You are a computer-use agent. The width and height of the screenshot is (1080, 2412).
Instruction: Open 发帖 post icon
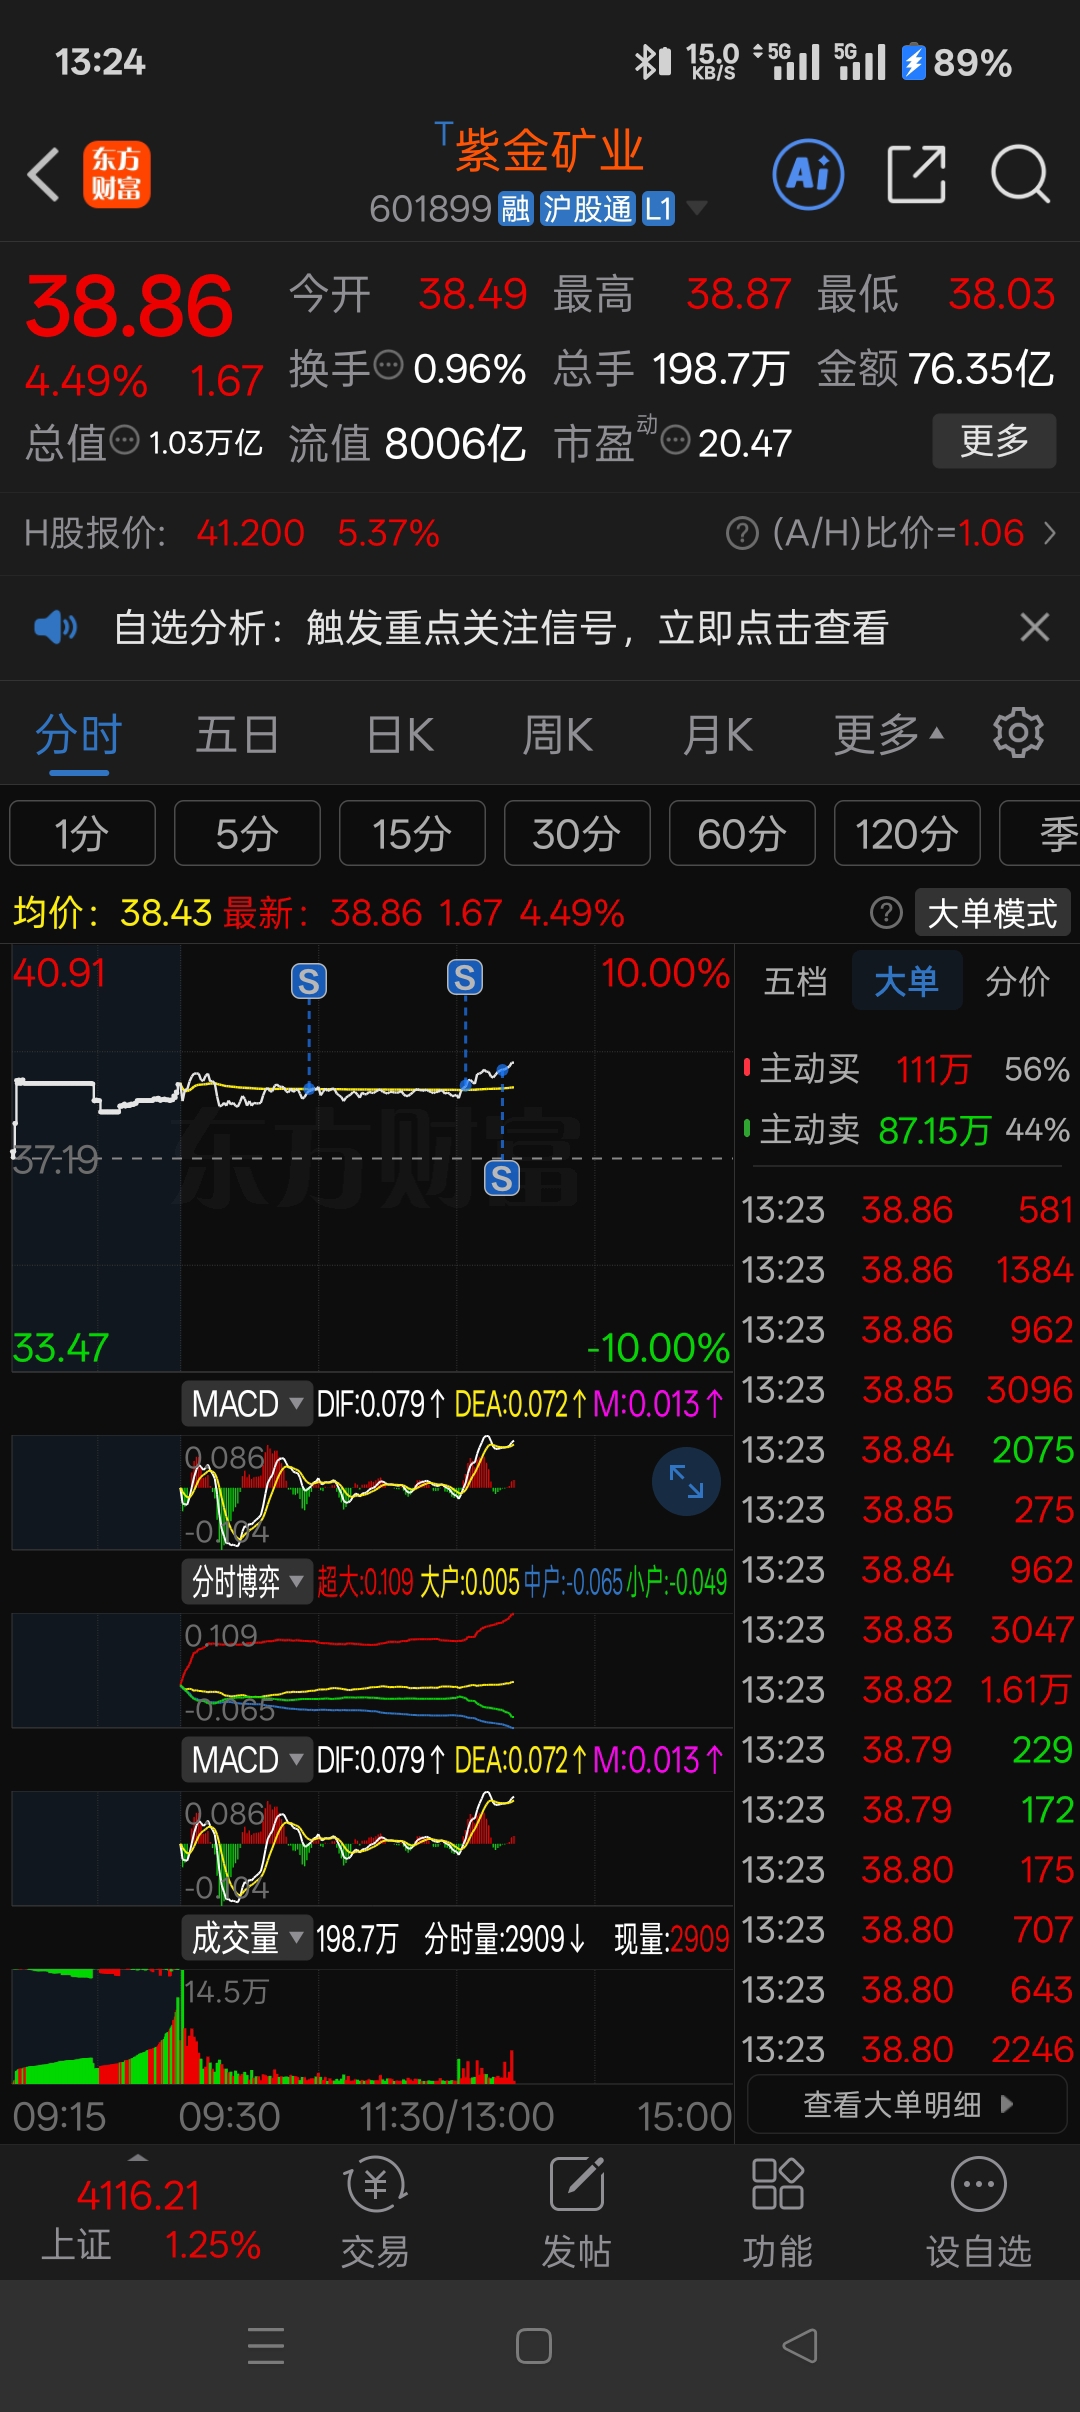(x=577, y=2212)
